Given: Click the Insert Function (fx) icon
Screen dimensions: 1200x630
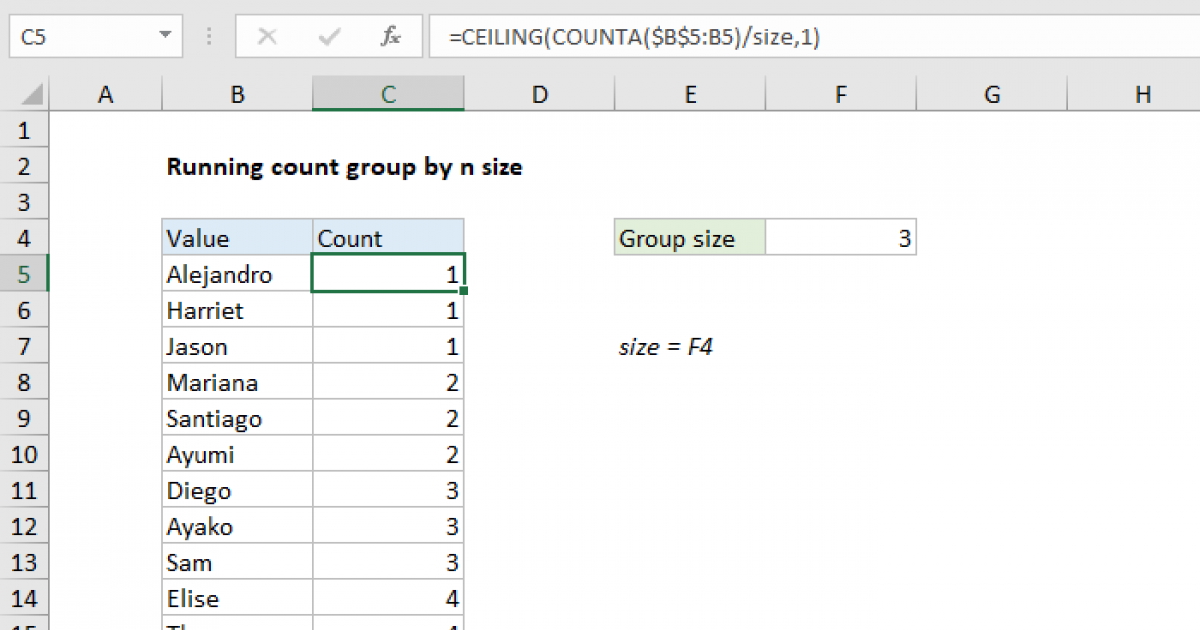Looking at the screenshot, I should pos(389,36).
